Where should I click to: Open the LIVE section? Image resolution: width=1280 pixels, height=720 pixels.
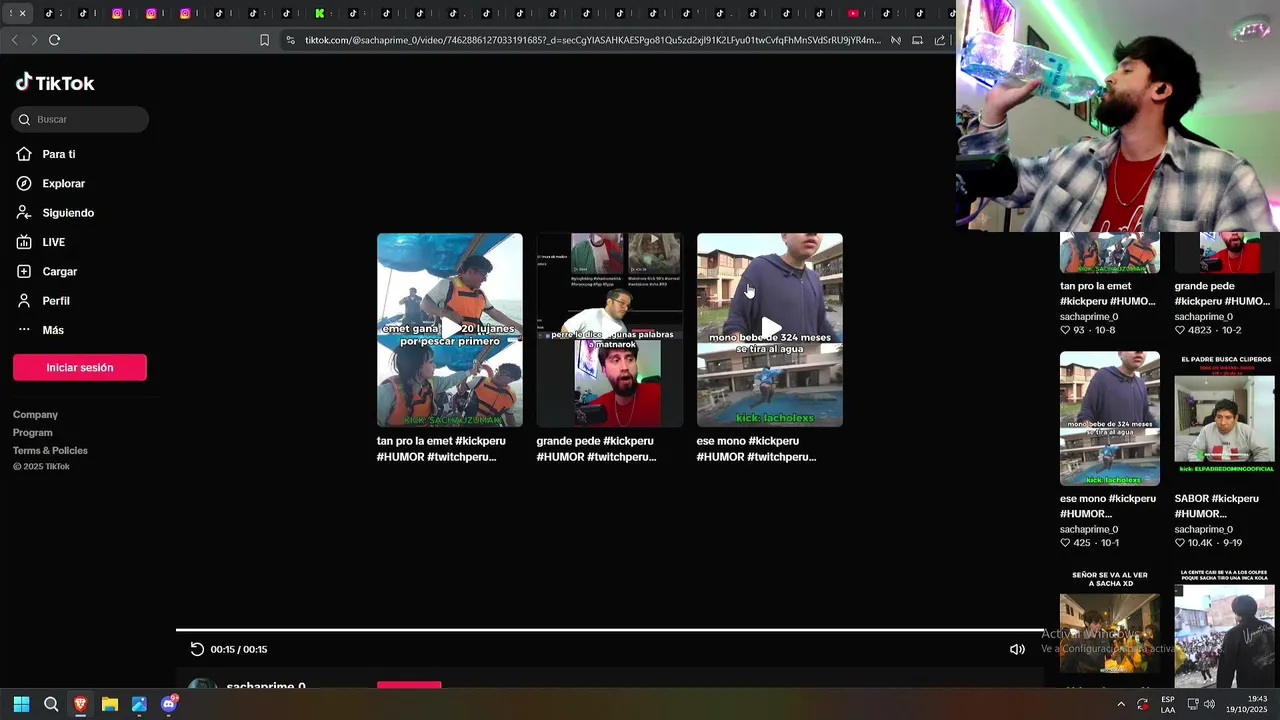[x=53, y=242]
